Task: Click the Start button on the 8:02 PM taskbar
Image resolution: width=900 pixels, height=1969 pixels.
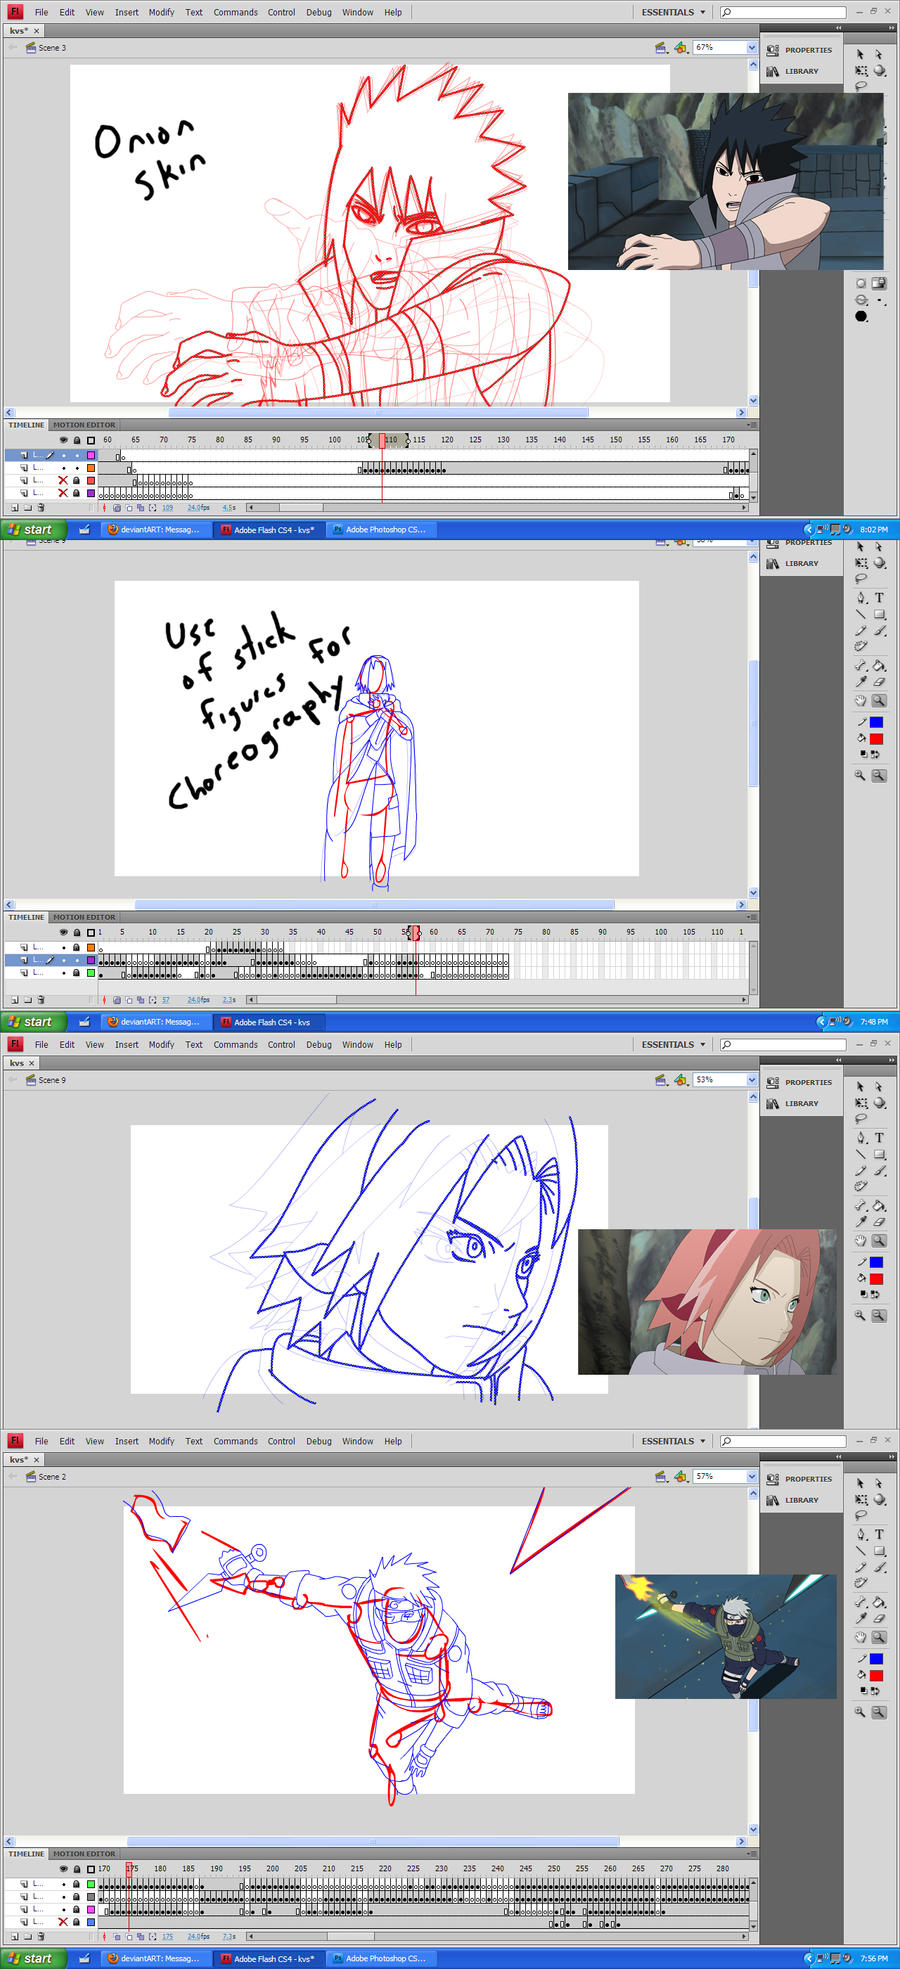Action: pyautogui.click(x=32, y=530)
